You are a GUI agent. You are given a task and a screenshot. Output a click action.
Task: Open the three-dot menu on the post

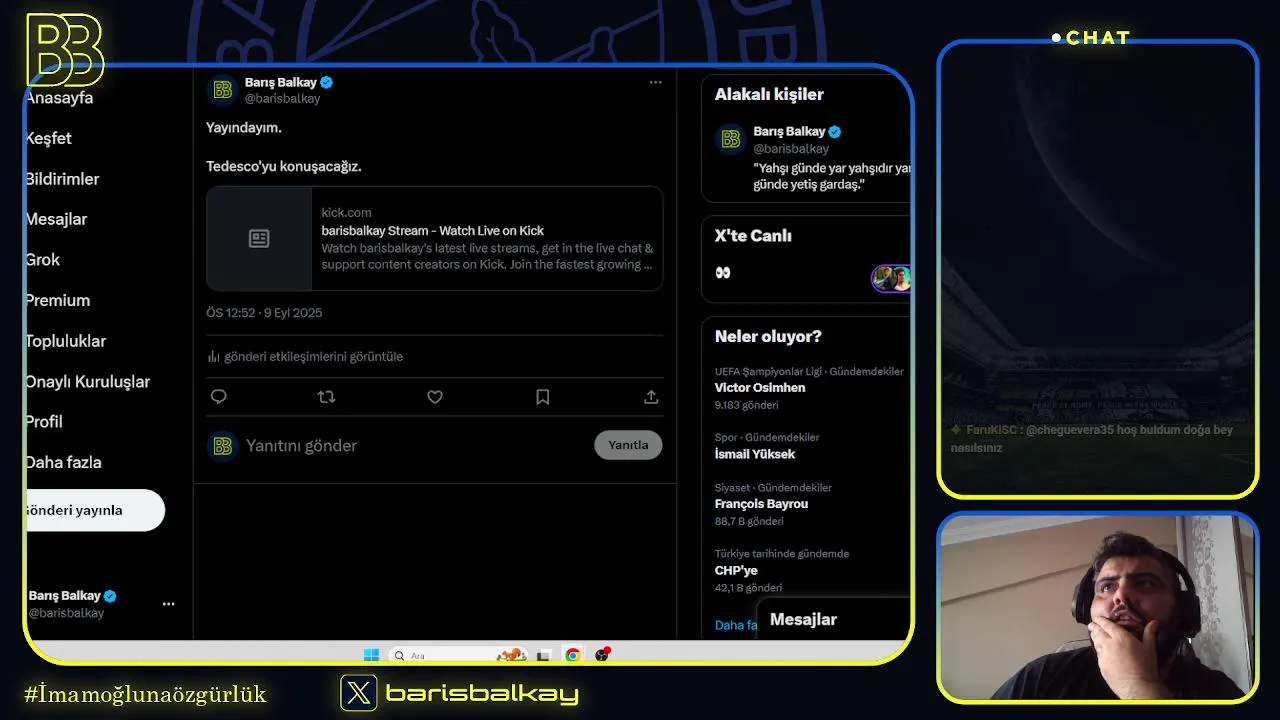(655, 82)
